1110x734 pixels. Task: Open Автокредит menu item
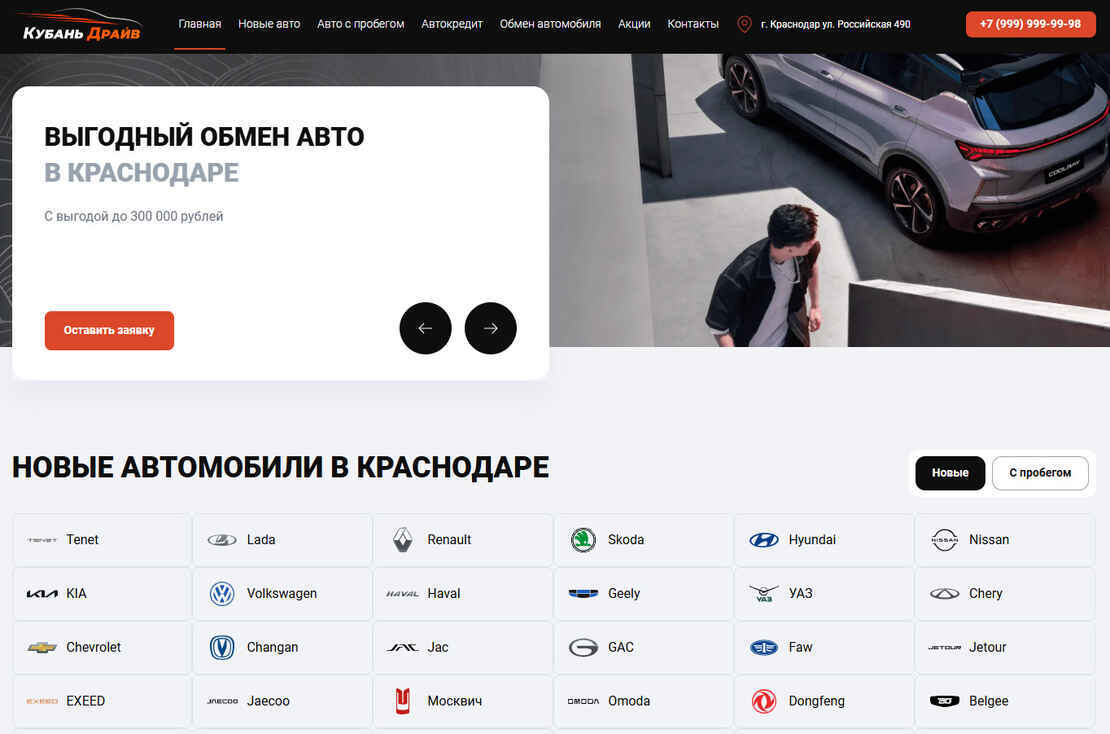(452, 24)
